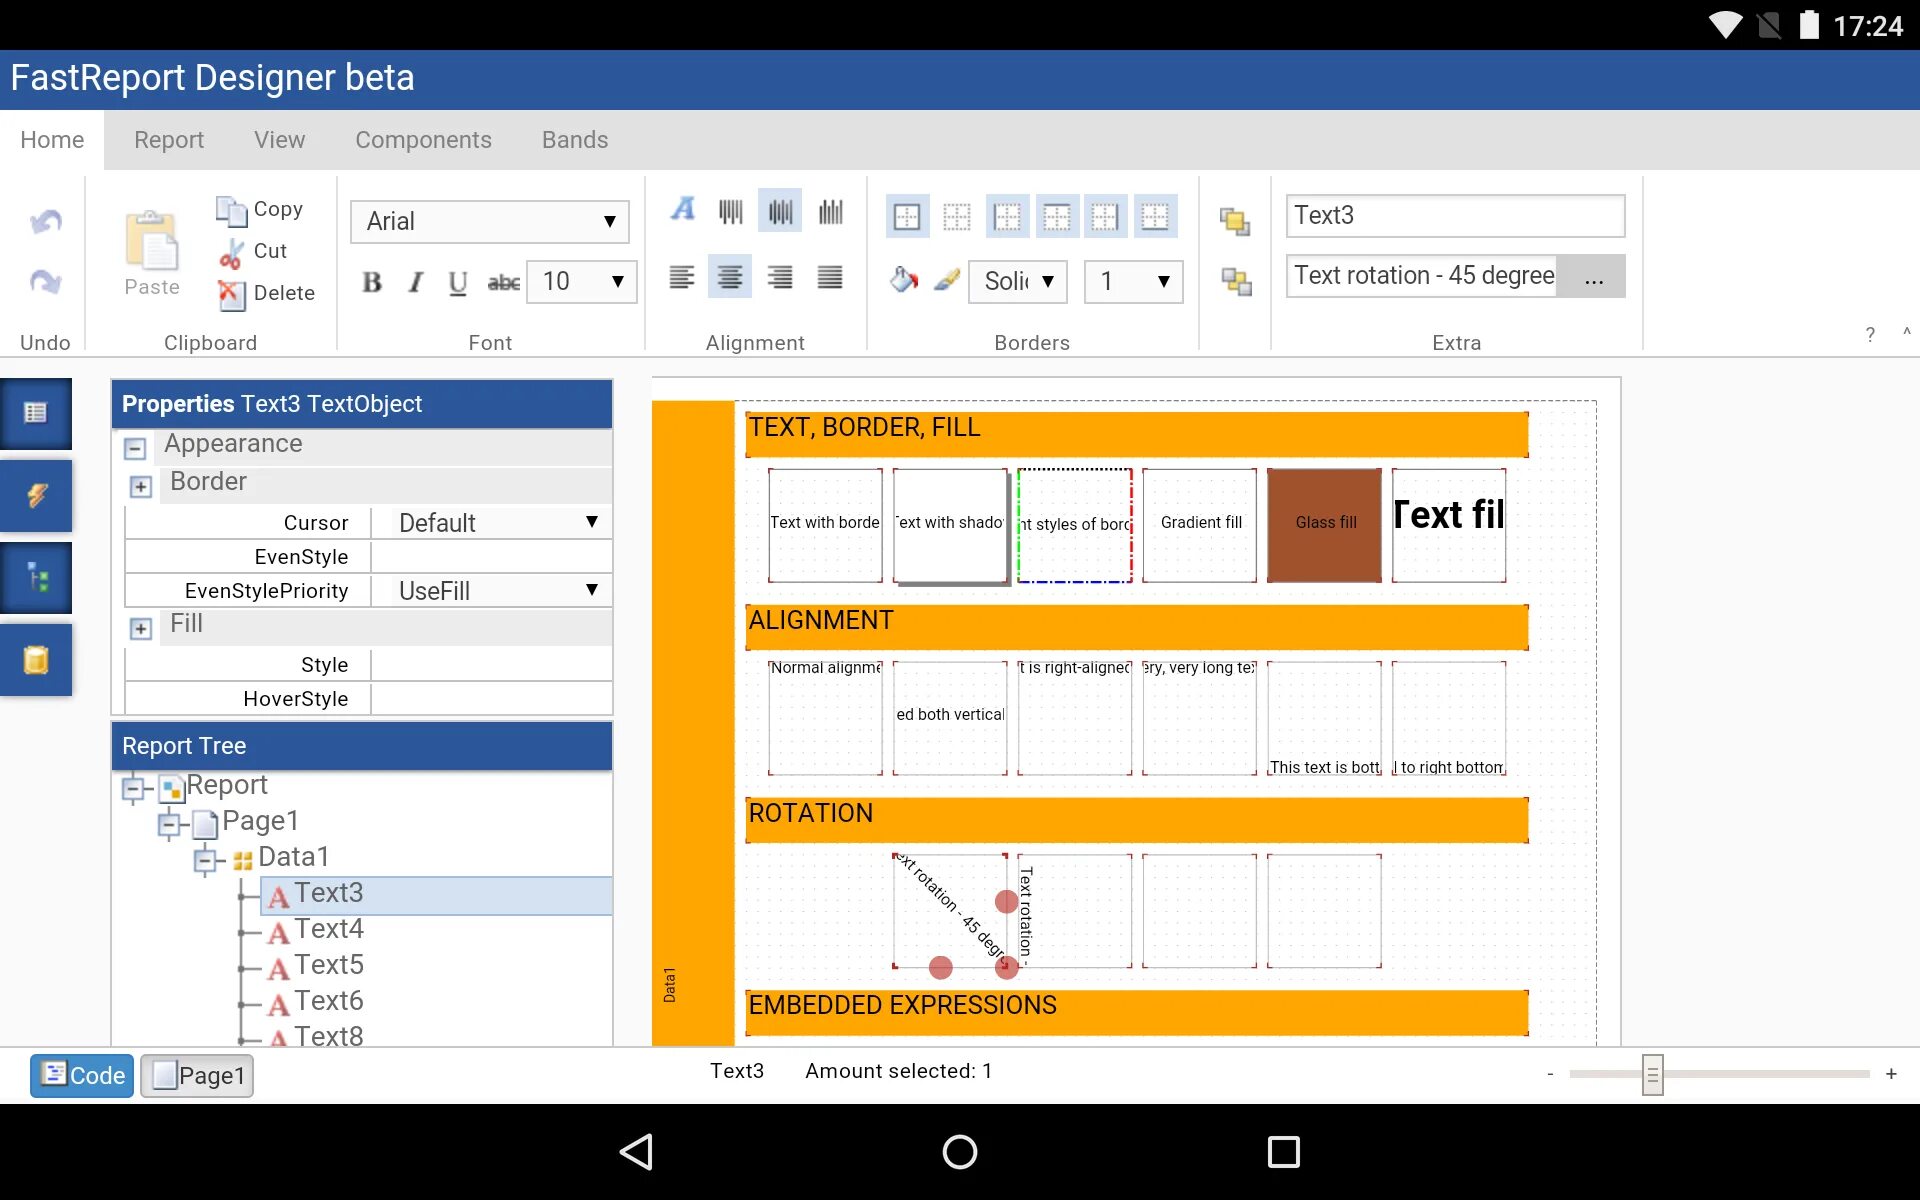Toggle center horizontal text alignment
Image resolution: width=1920 pixels, height=1200 pixels.
730,277
